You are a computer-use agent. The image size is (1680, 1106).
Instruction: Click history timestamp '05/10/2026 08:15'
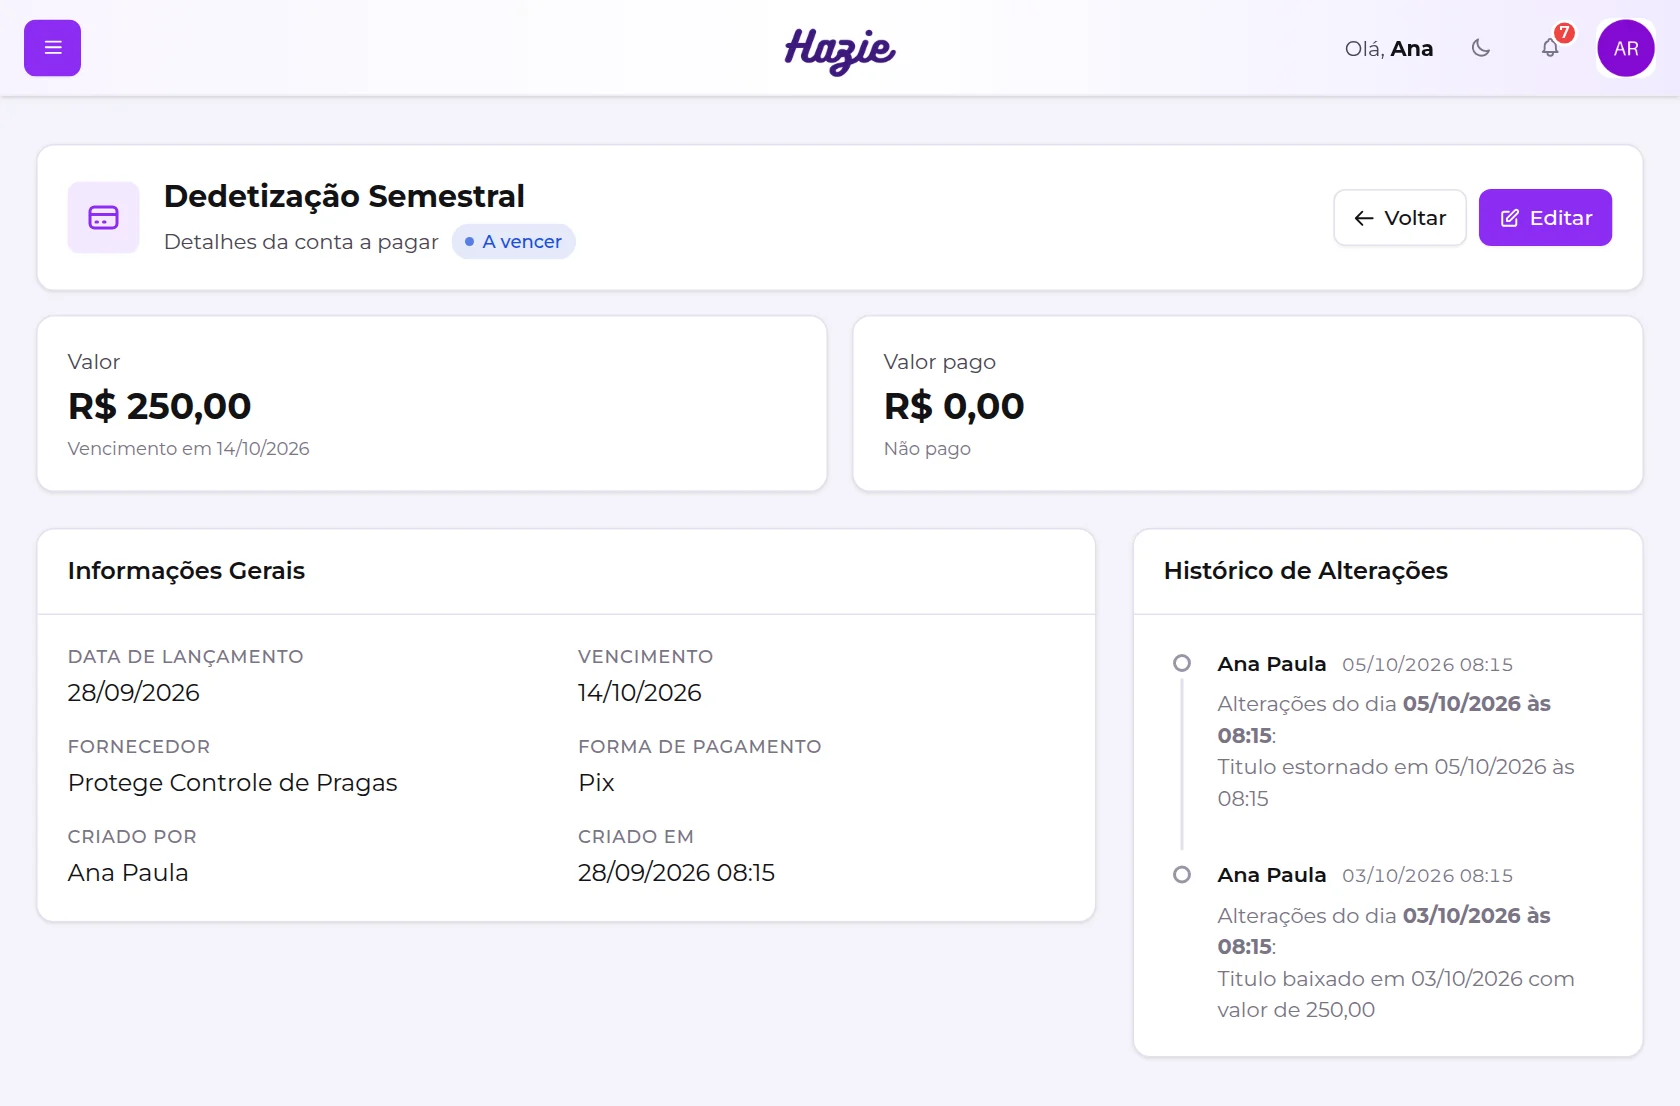point(1427,664)
